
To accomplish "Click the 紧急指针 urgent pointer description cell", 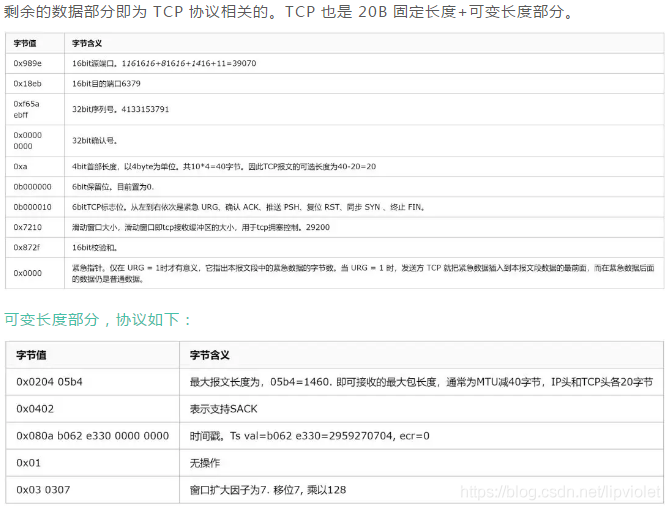I will click(x=364, y=273).
